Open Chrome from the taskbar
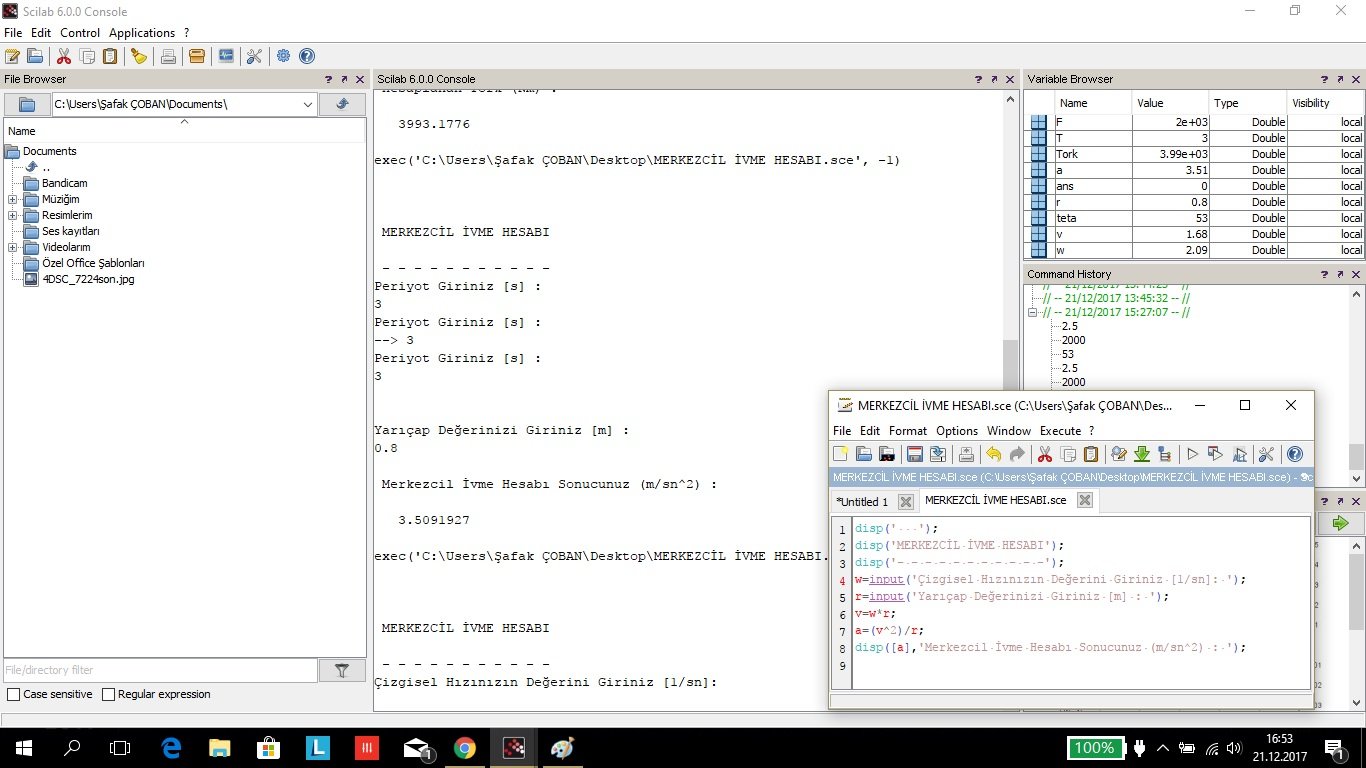This screenshot has width=1366, height=768. click(464, 748)
